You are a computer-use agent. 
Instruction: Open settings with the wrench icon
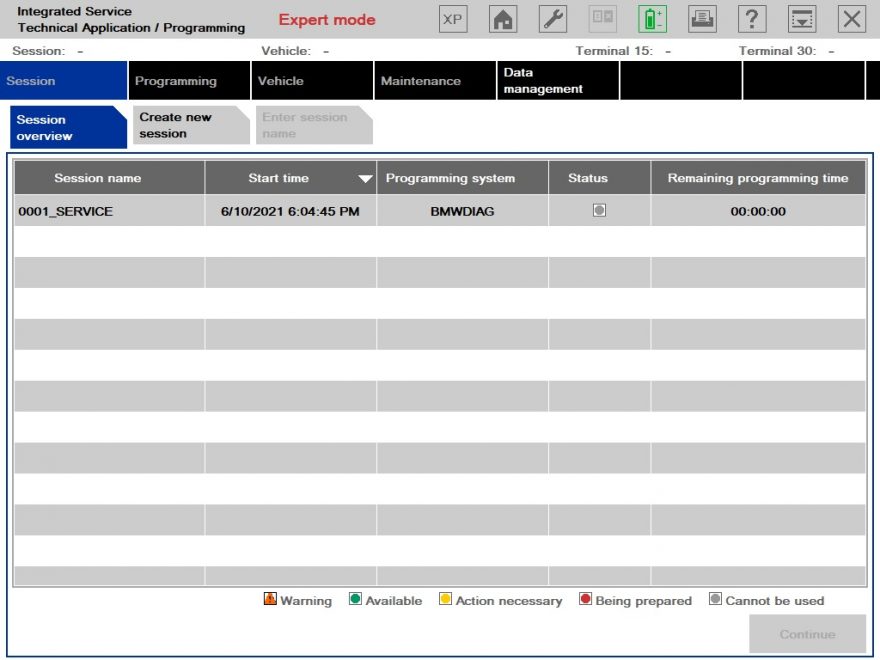coord(552,18)
